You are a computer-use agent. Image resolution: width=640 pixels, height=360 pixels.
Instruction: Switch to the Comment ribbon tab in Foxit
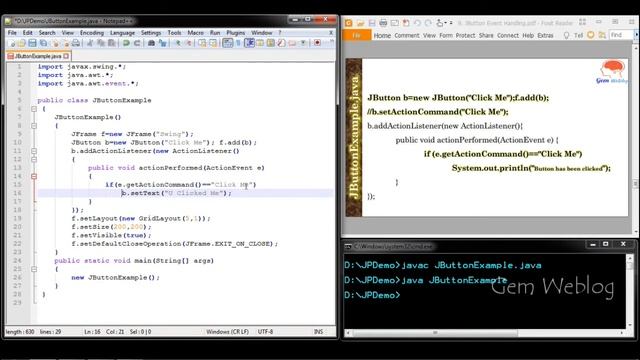[x=407, y=36]
